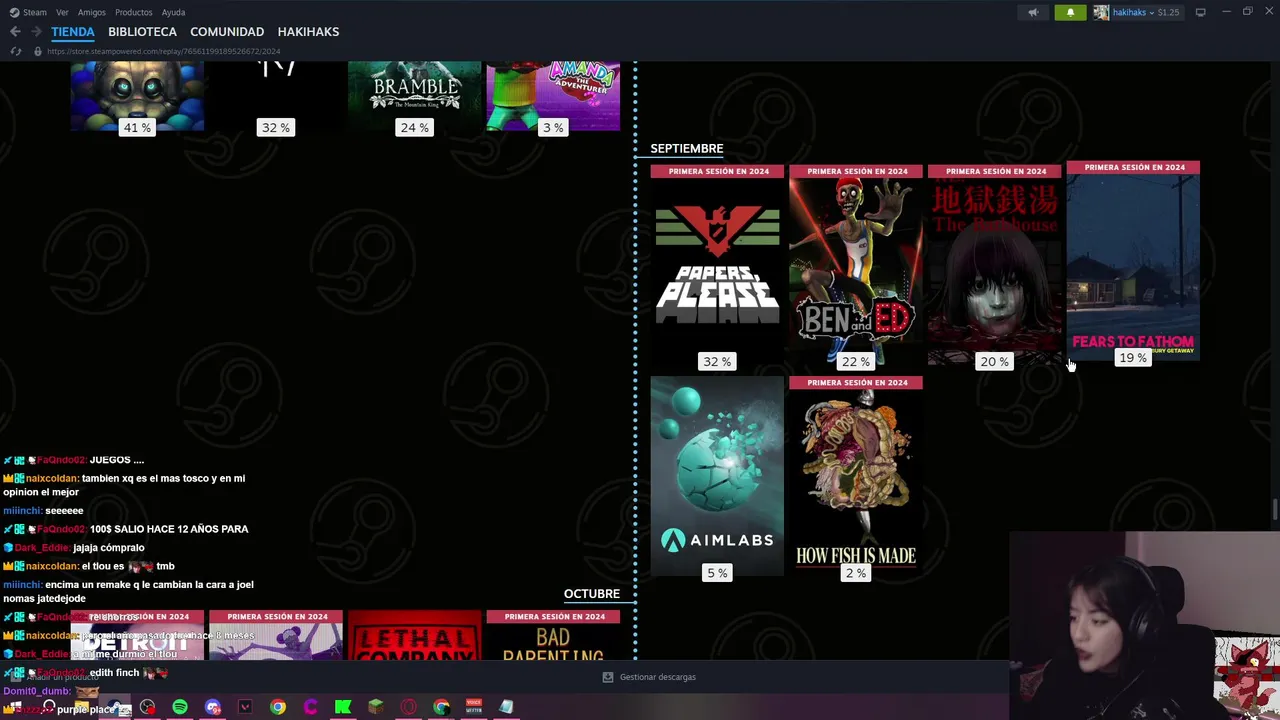Screen dimensions: 1280x720
Task: Open the Bramble game thumbnail
Action: pos(414,96)
